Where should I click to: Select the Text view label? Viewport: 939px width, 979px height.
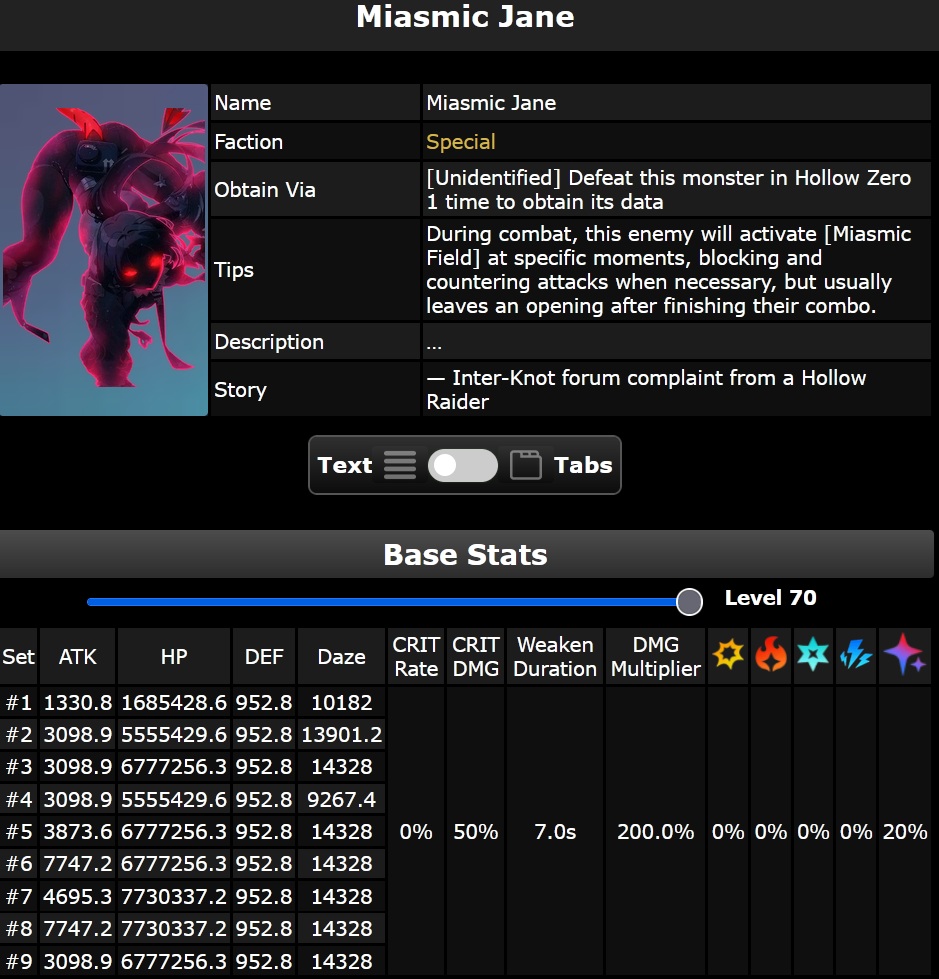pos(345,465)
